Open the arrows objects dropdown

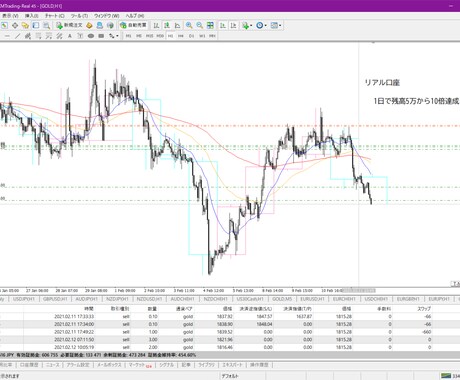[113, 36]
